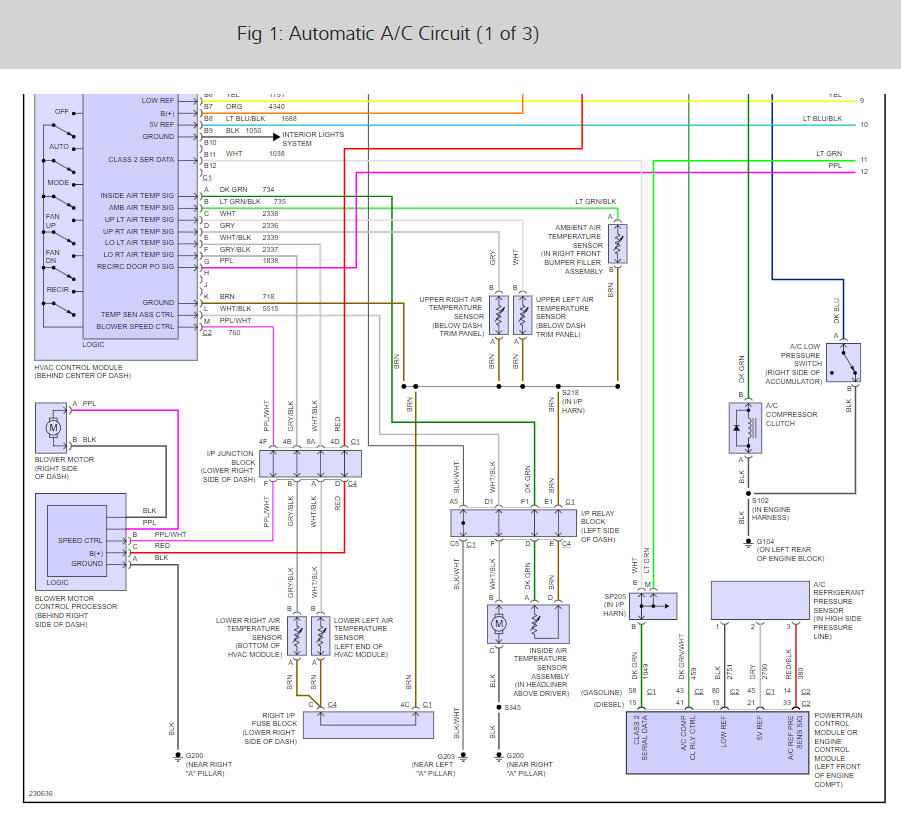Click the RECIRC DOOR PO SIG label

pyautogui.click(x=135, y=267)
